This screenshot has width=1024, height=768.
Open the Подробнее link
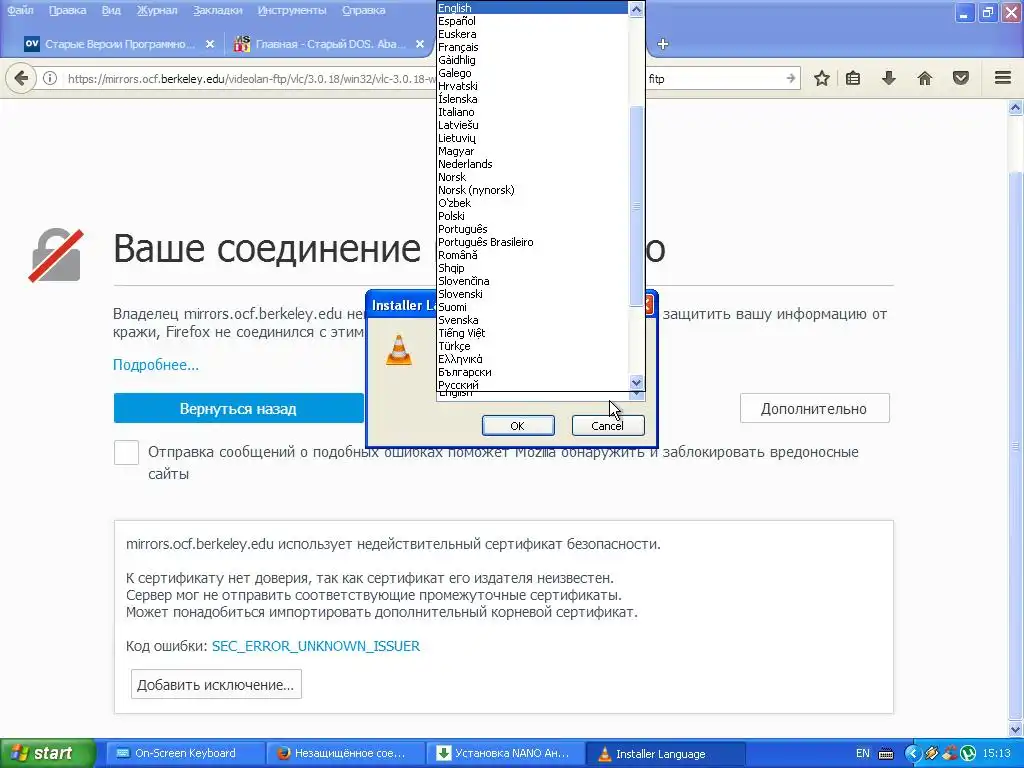[x=156, y=365]
